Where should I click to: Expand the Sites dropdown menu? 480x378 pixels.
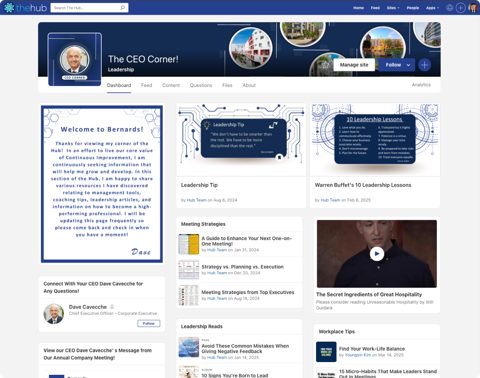pyautogui.click(x=393, y=8)
